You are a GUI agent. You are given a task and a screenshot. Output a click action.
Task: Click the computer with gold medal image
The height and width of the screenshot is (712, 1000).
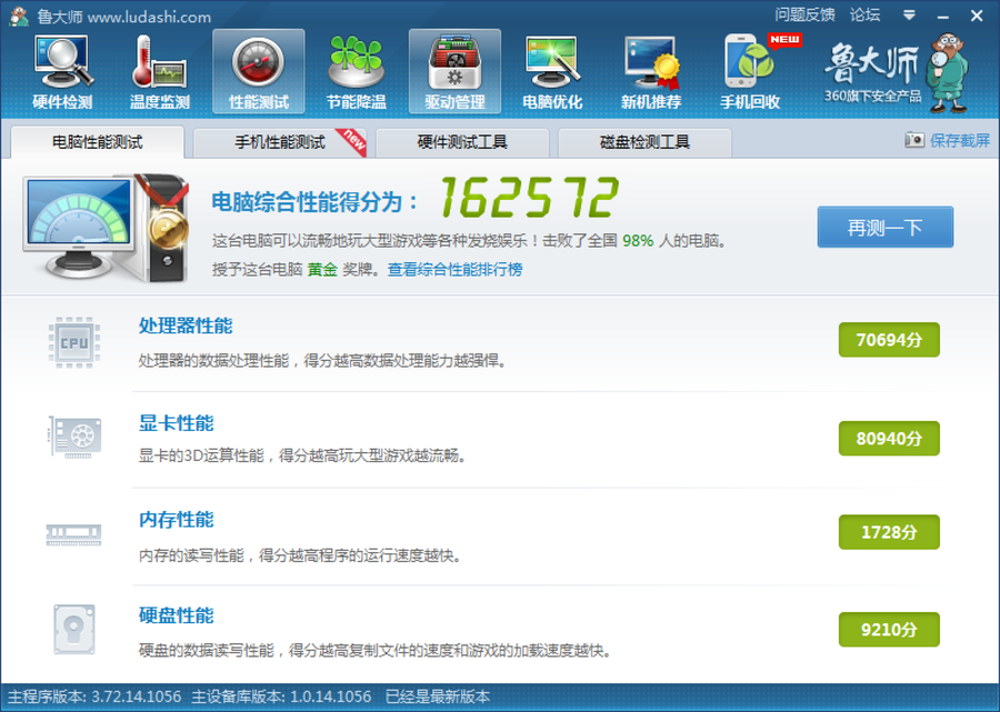[x=106, y=226]
